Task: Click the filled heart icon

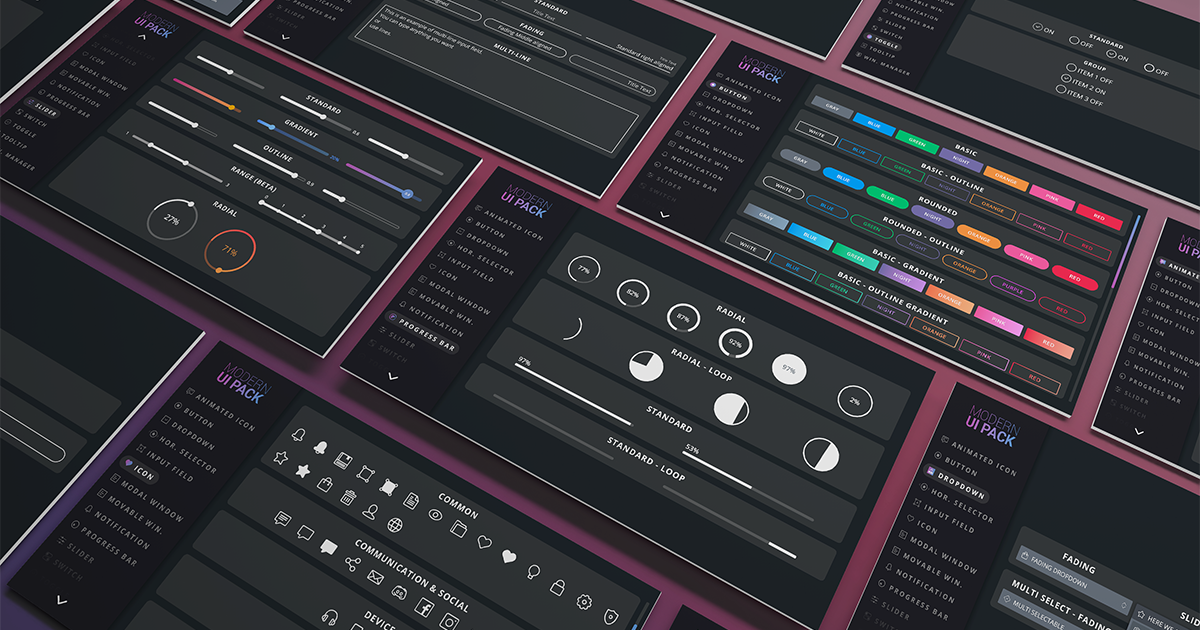Action: pyautogui.click(x=509, y=556)
